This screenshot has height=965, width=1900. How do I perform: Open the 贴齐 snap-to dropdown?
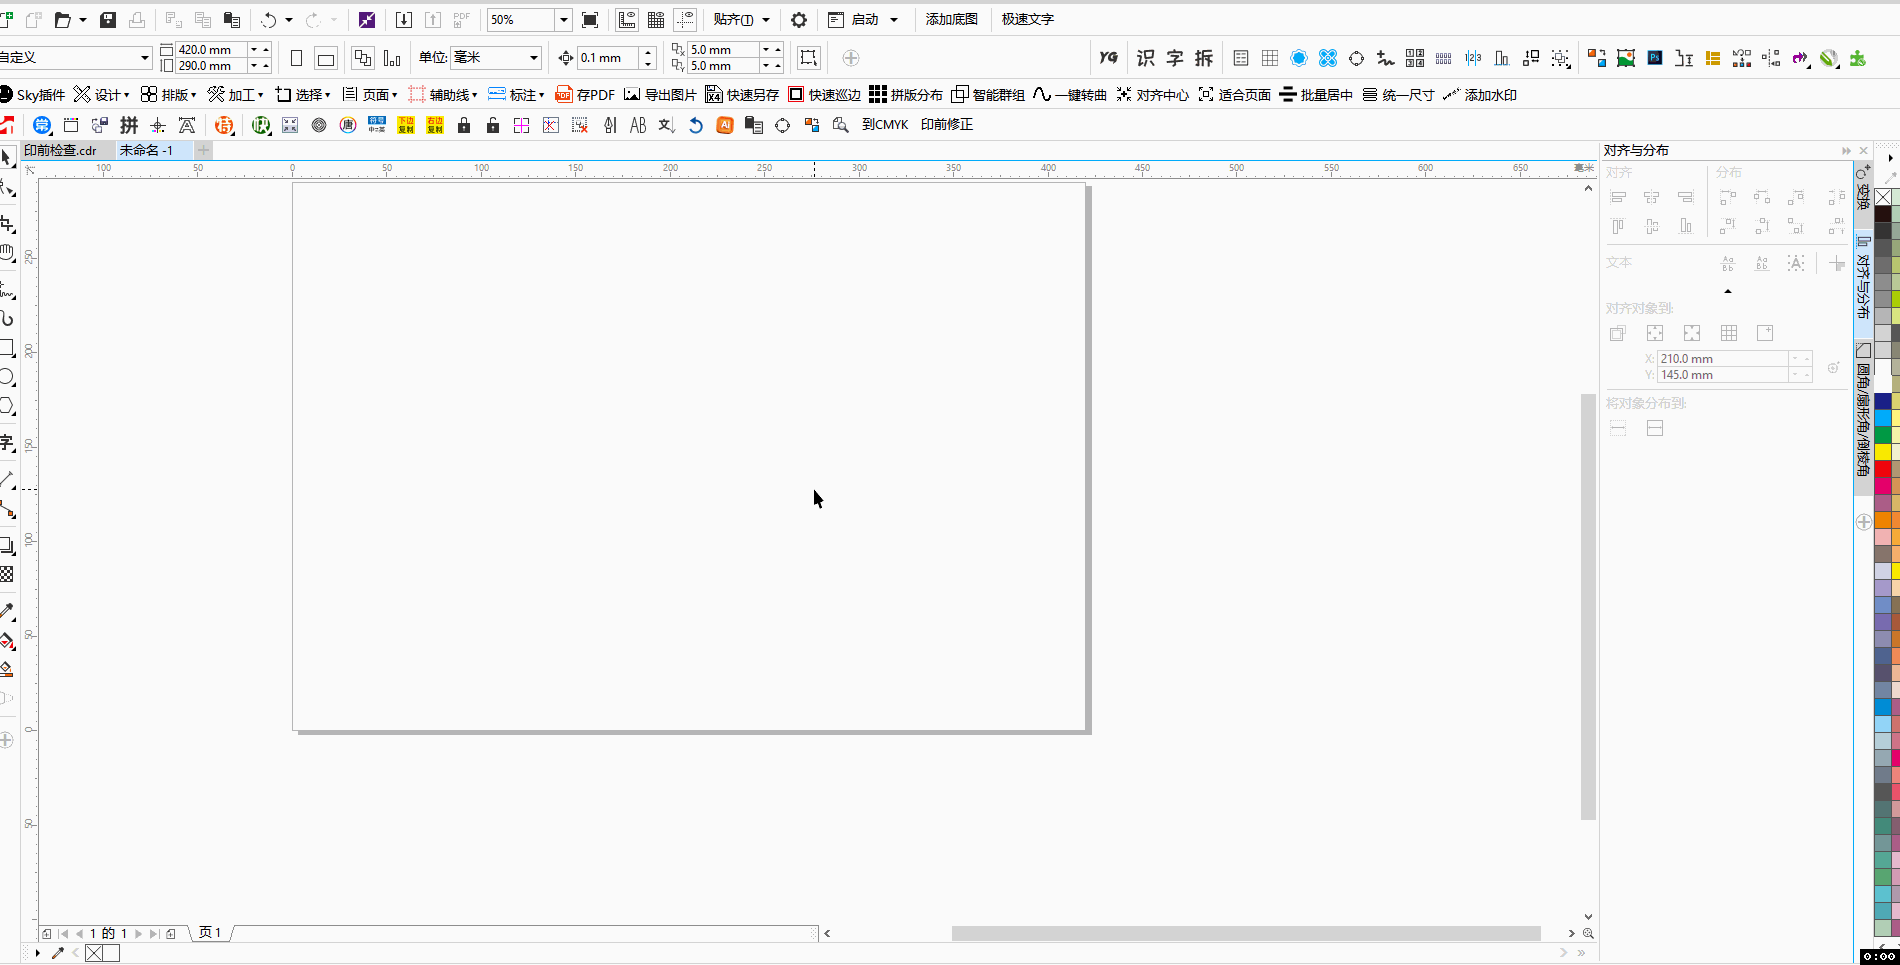pos(741,20)
